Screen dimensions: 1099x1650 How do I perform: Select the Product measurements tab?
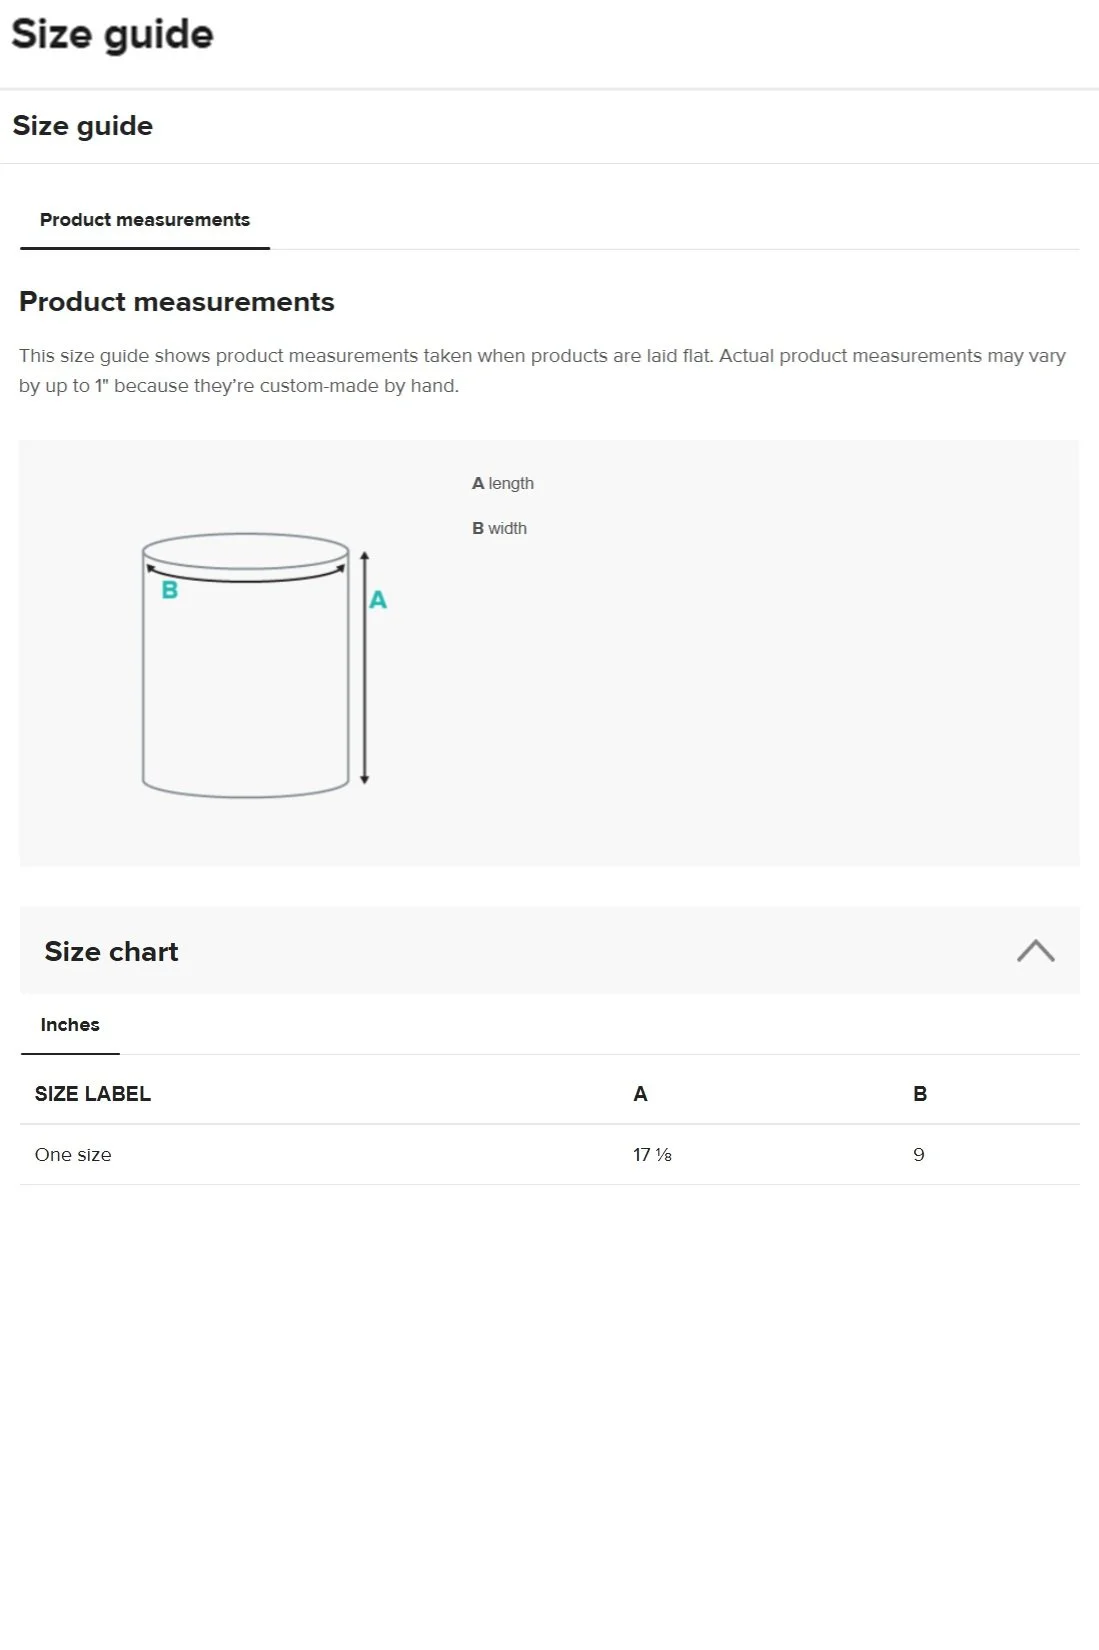pyautogui.click(x=145, y=220)
